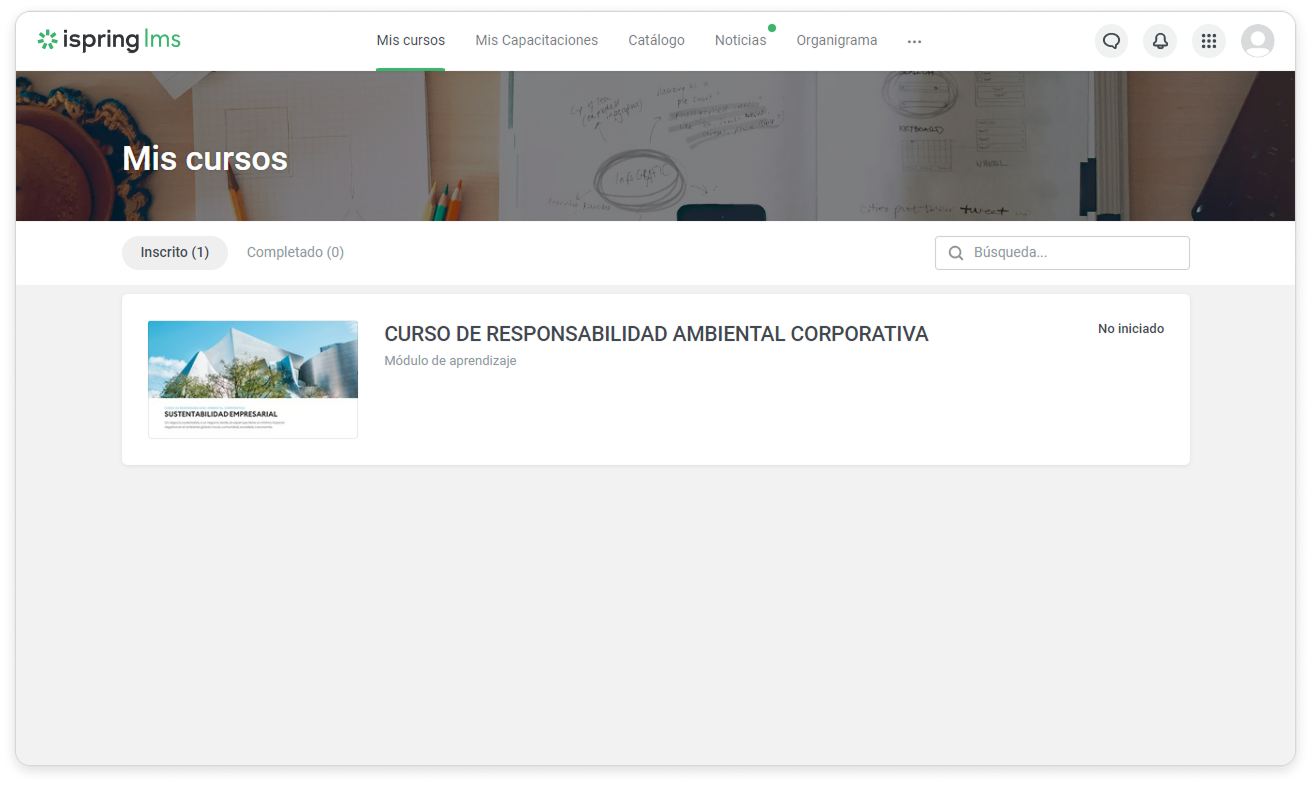
Task: Click the Búsqueda search field
Action: (1075, 253)
